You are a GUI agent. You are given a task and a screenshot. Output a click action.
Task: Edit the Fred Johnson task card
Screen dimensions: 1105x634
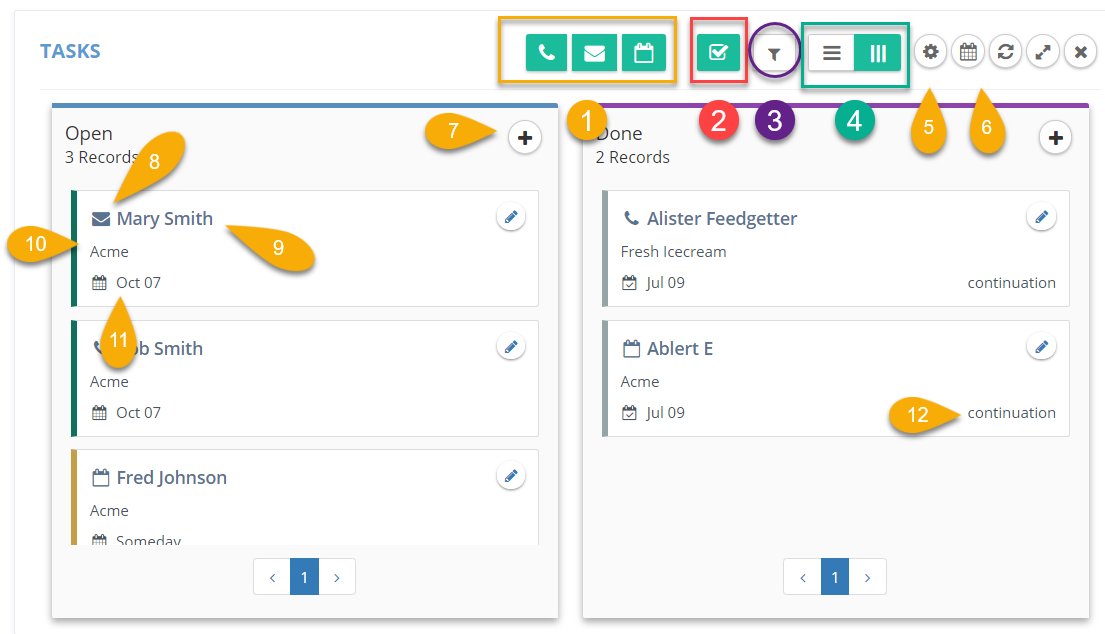tap(511, 476)
